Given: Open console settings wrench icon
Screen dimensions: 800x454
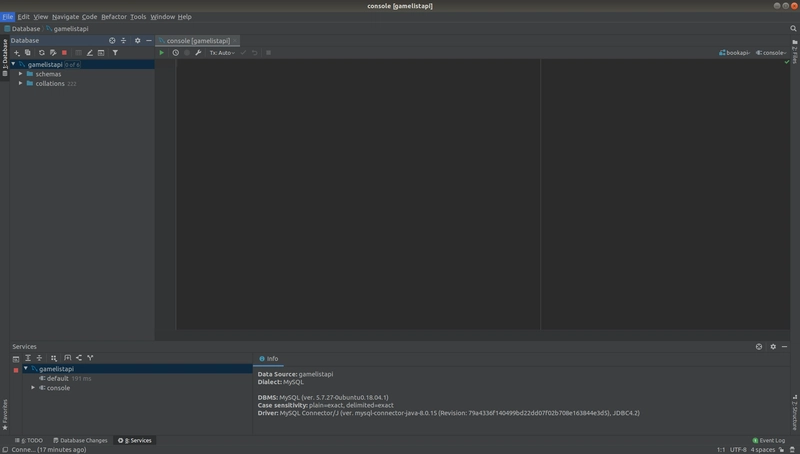Looking at the screenshot, I should (x=198, y=53).
